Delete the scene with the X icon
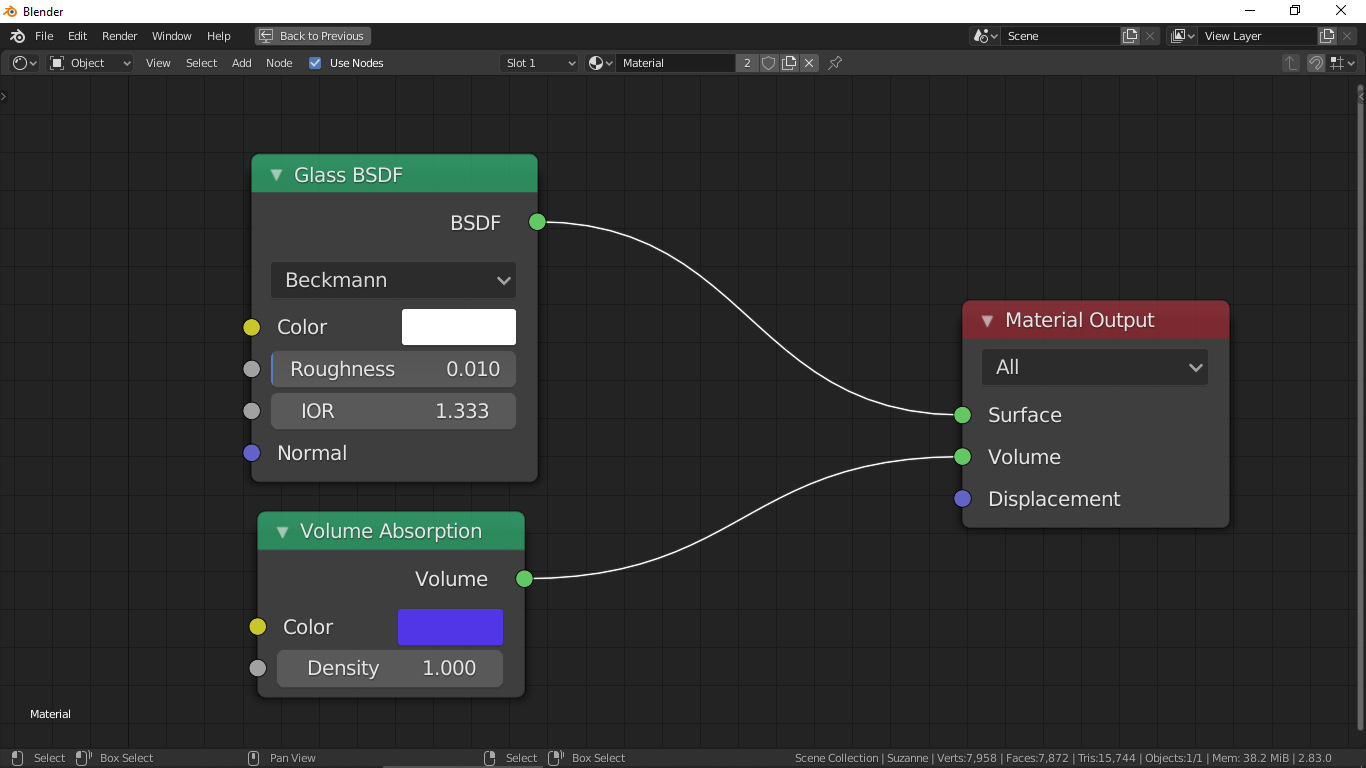 tap(1150, 36)
